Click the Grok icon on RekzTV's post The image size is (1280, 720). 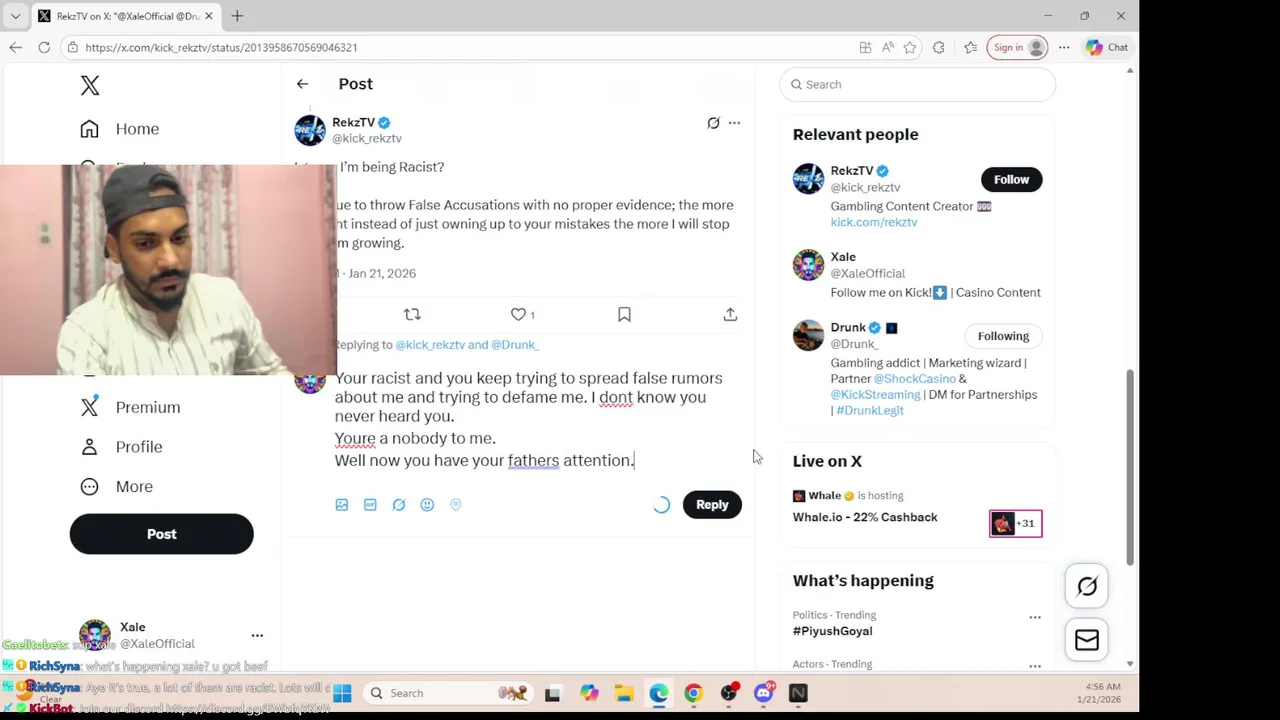pos(713,123)
